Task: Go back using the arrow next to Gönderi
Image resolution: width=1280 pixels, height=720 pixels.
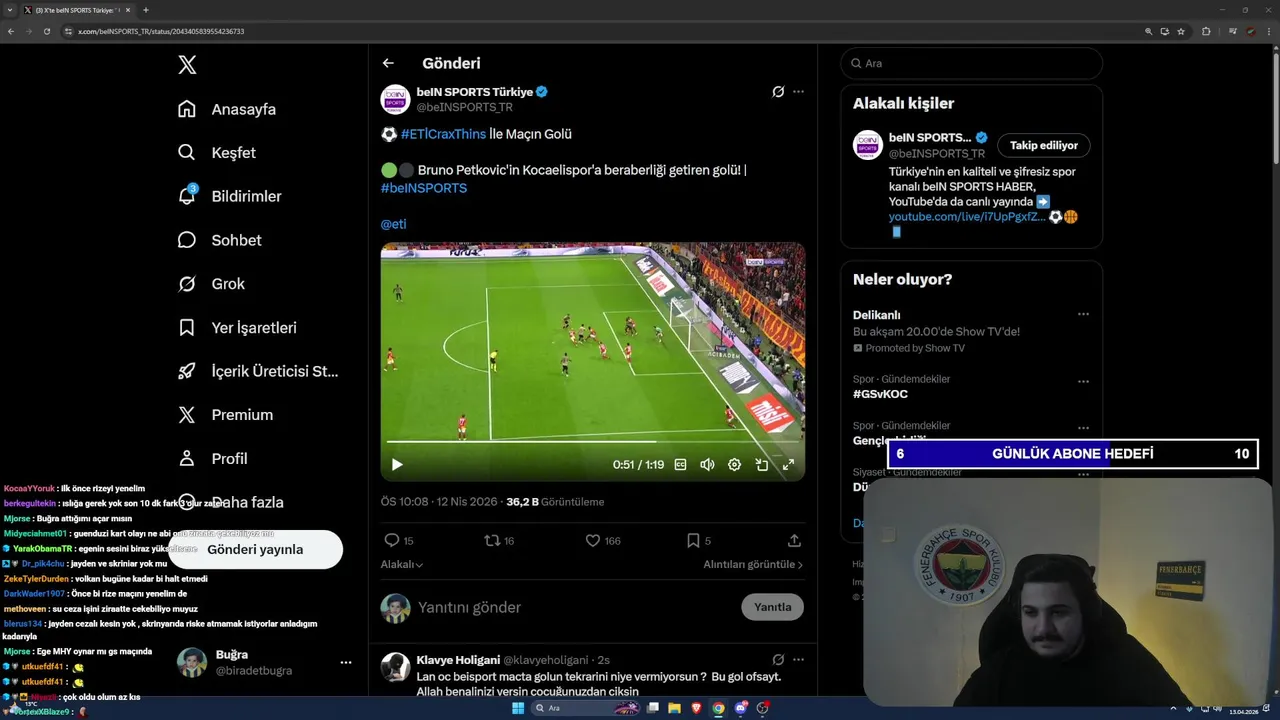Action: (388, 63)
